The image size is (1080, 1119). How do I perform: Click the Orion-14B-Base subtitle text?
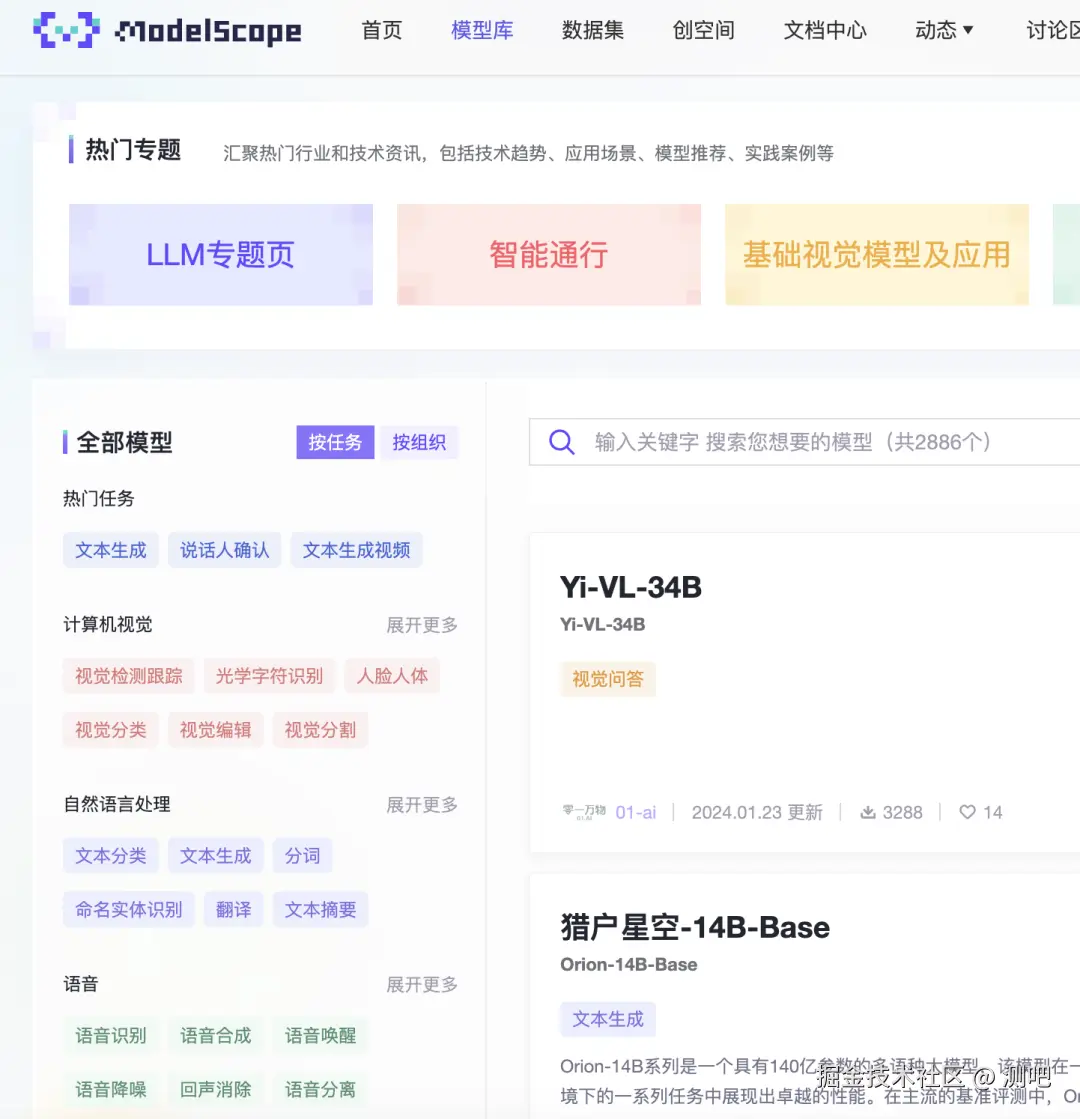point(629,964)
